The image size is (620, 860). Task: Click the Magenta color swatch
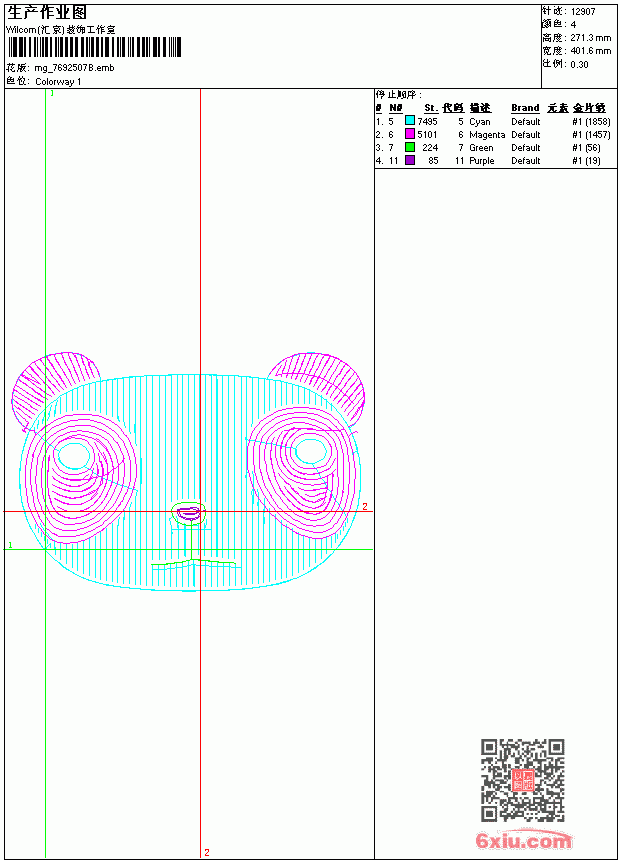tap(409, 133)
